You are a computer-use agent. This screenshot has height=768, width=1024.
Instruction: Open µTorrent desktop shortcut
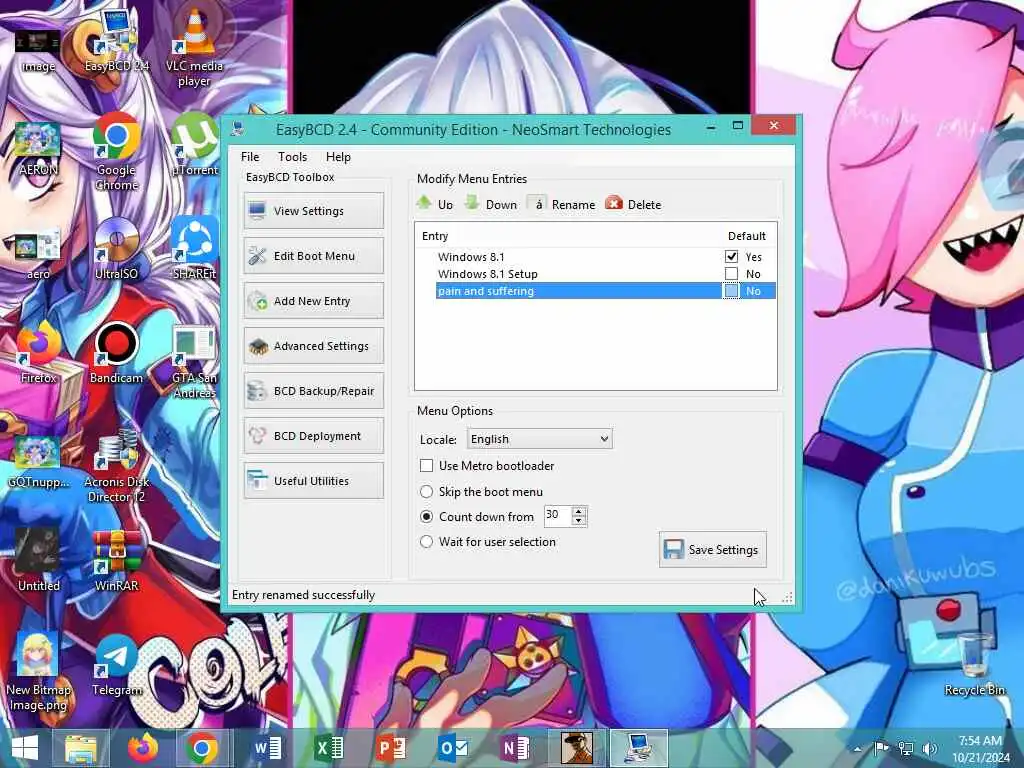(x=194, y=145)
